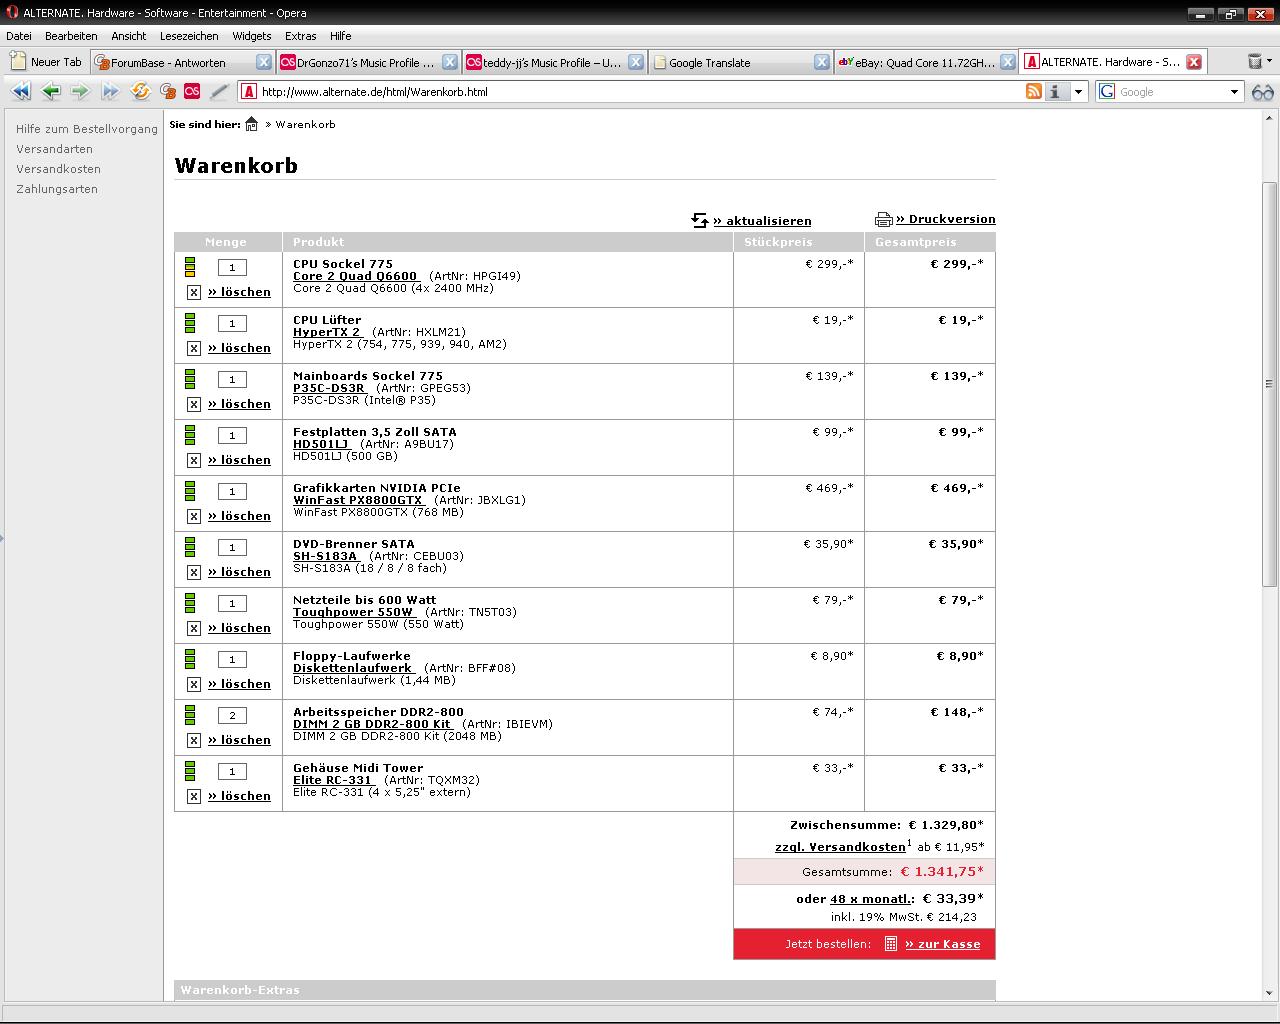Go forward with the green arrow

pos(80,91)
